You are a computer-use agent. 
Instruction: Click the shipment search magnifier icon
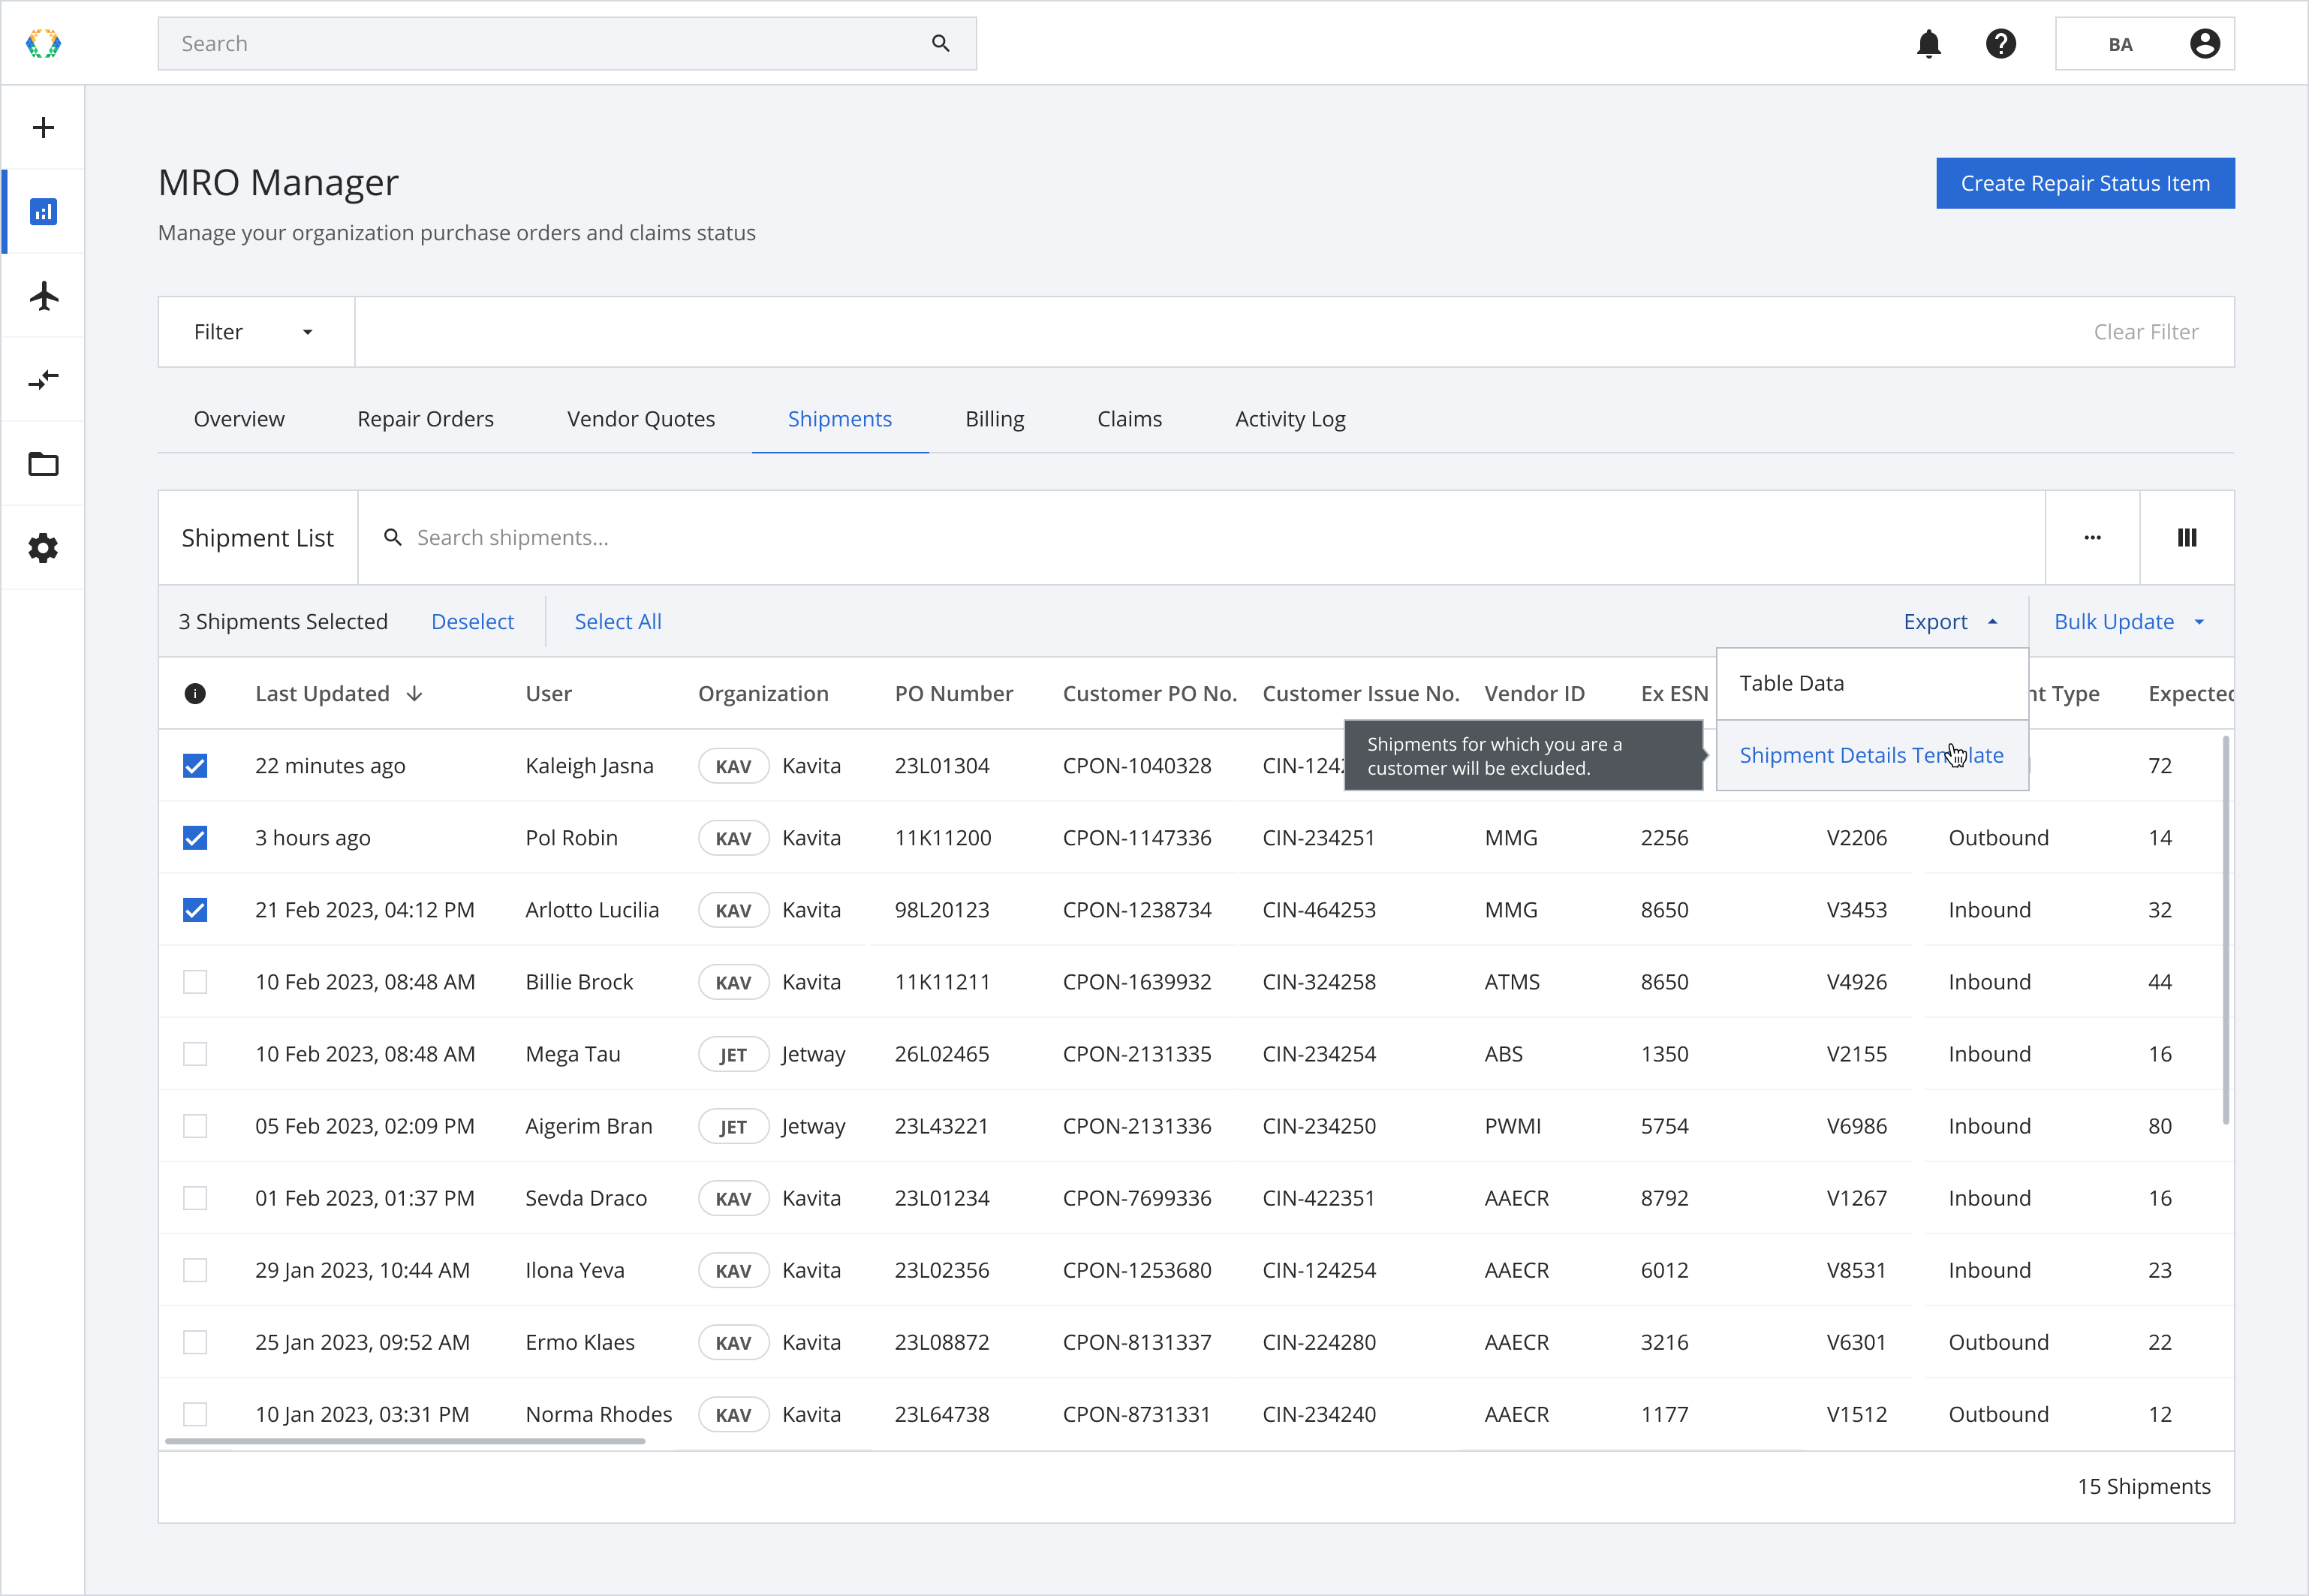pos(393,537)
